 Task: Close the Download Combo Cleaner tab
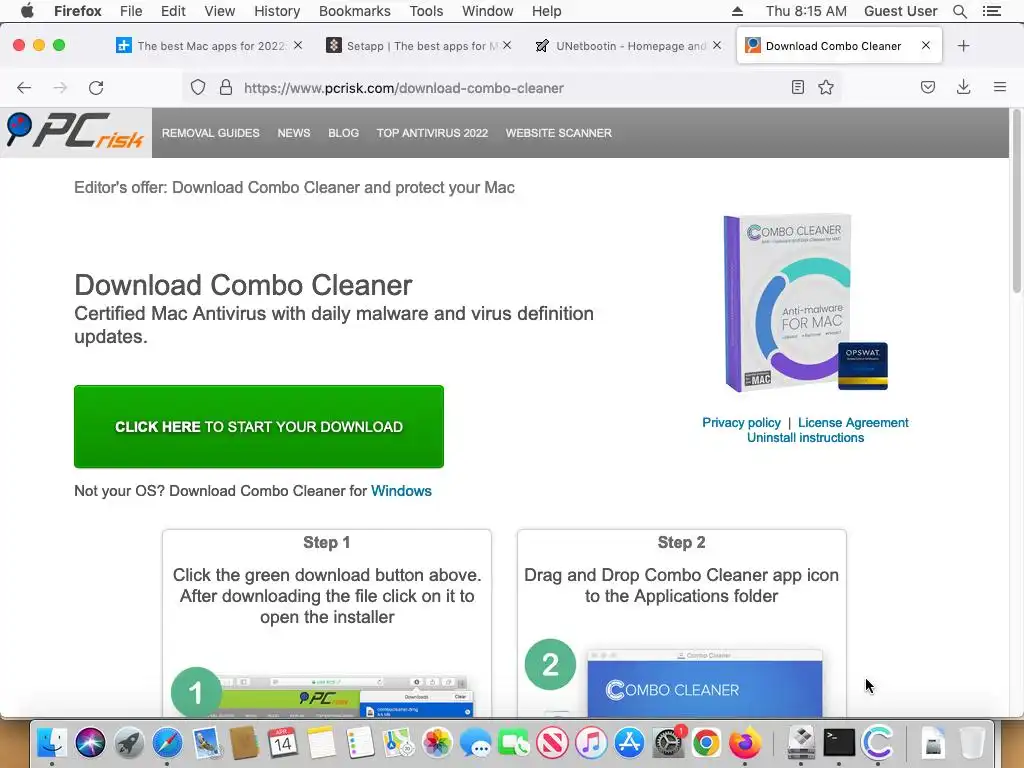(x=925, y=45)
